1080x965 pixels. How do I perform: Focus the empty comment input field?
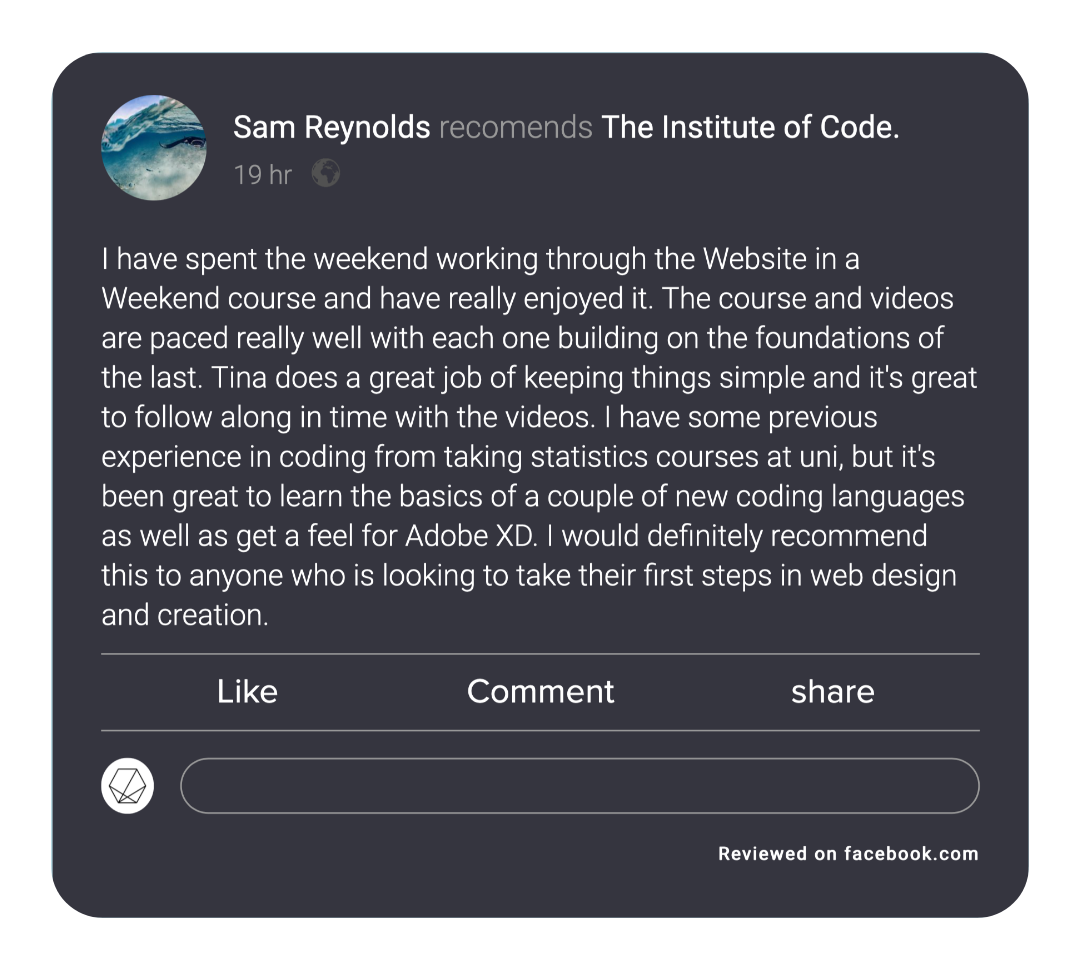(579, 786)
